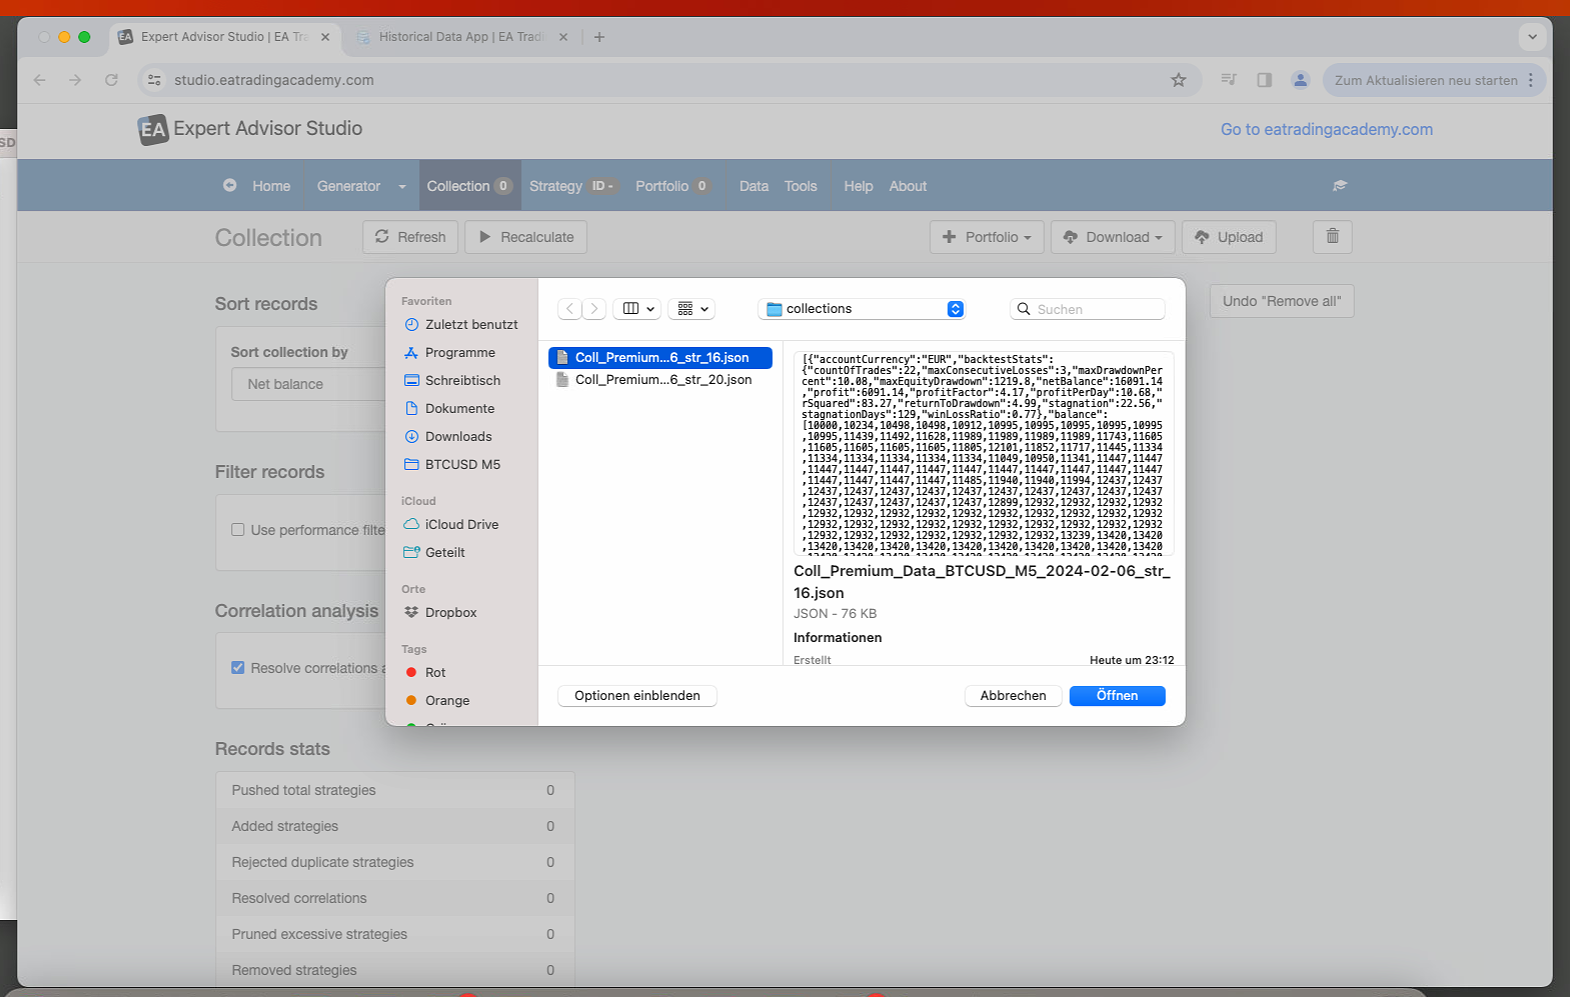Select file Coll_Premium...6_str_20.json
1570x997 pixels.
[660, 380]
